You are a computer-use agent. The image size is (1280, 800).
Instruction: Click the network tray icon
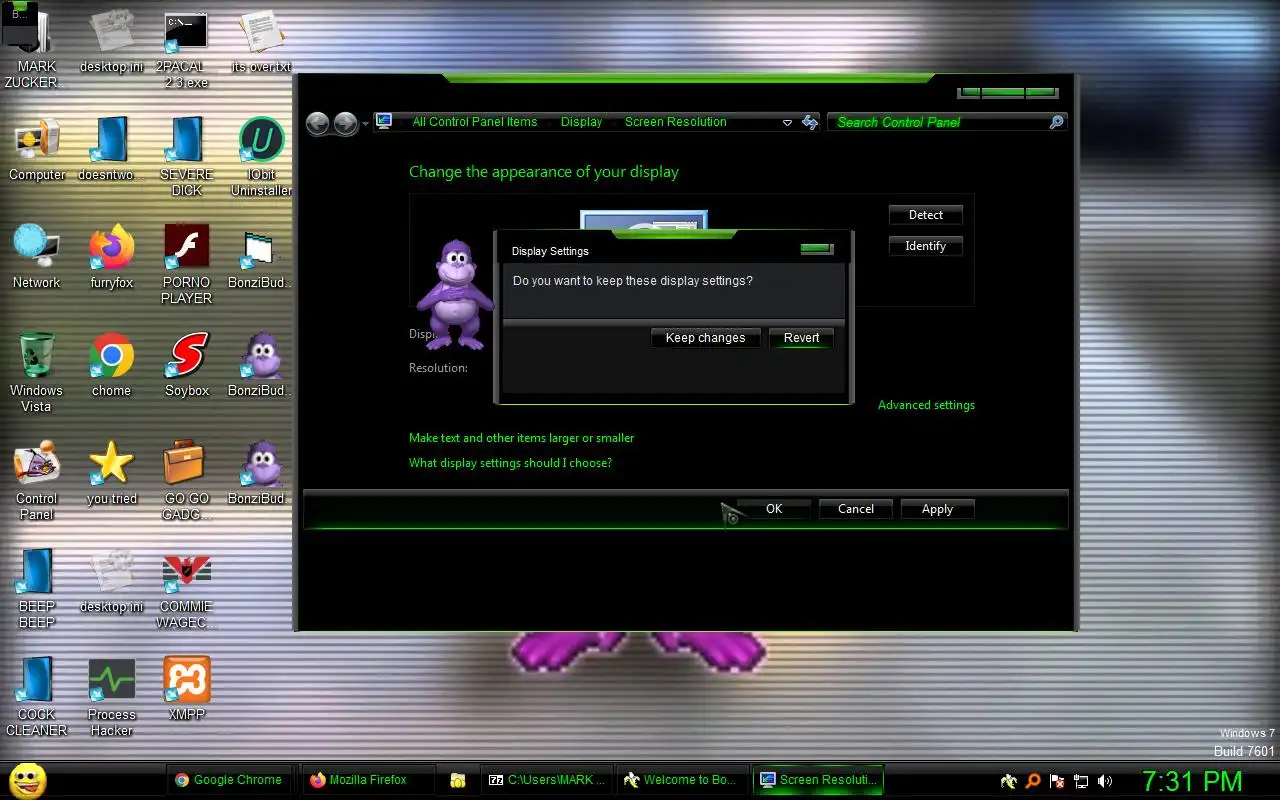[1081, 781]
